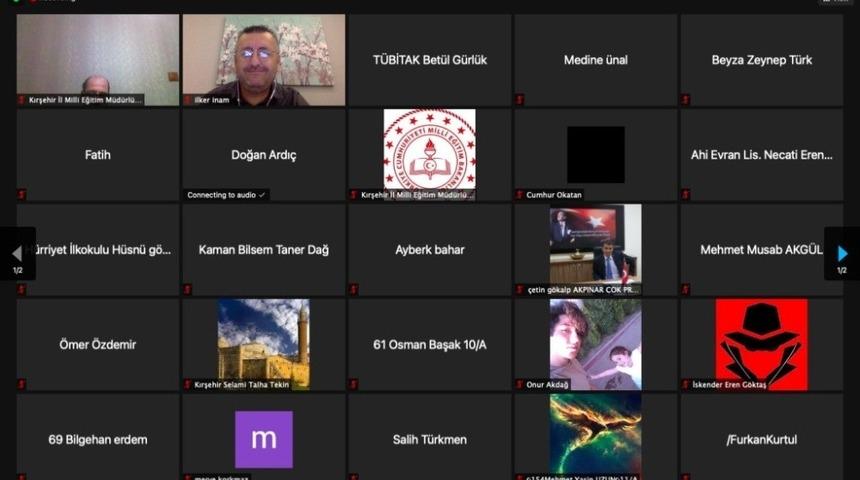Viewport: 860px width, 480px height.
Task: Select ilker inam's video tile
Action: pos(264,58)
